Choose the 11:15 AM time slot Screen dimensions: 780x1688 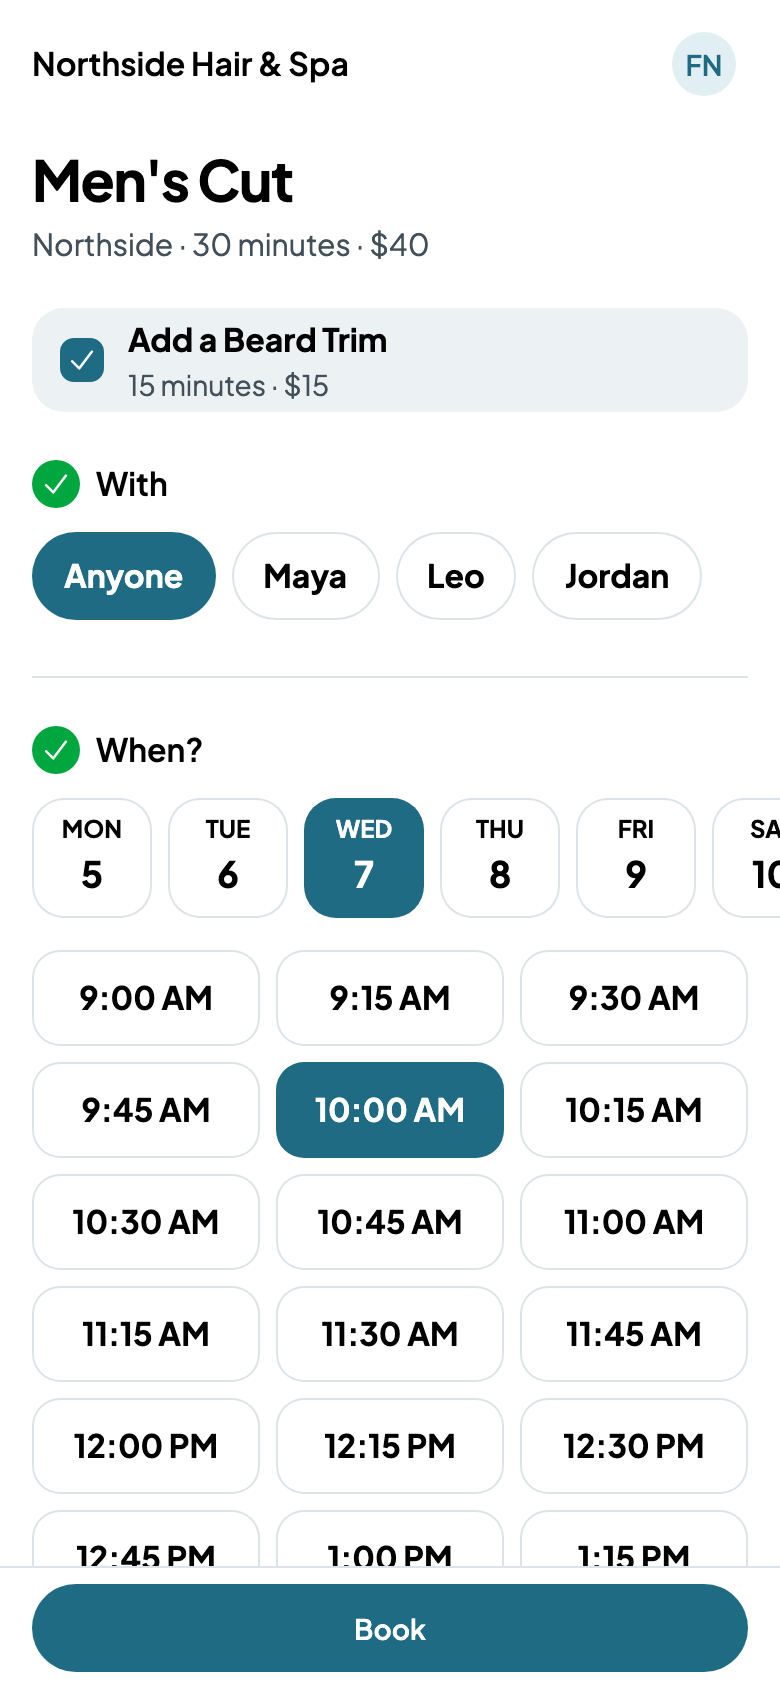[146, 1334]
